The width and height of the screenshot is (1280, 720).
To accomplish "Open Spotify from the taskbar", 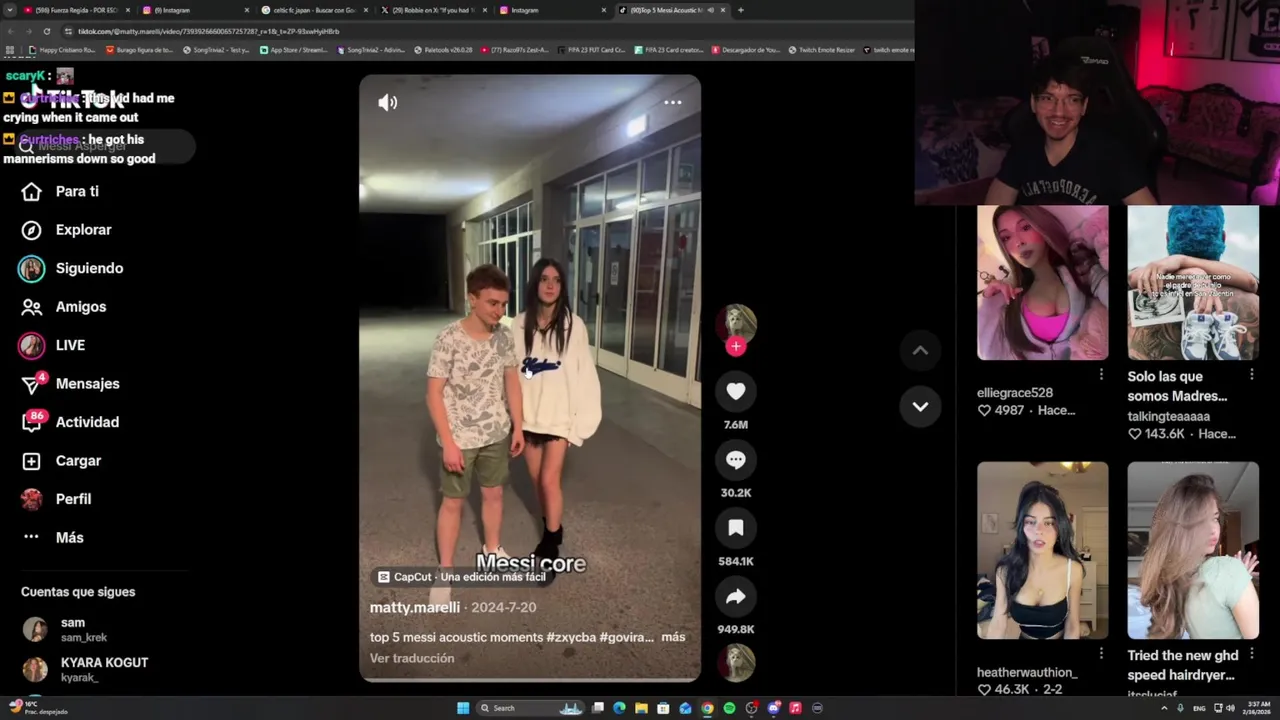I will click(x=729, y=708).
